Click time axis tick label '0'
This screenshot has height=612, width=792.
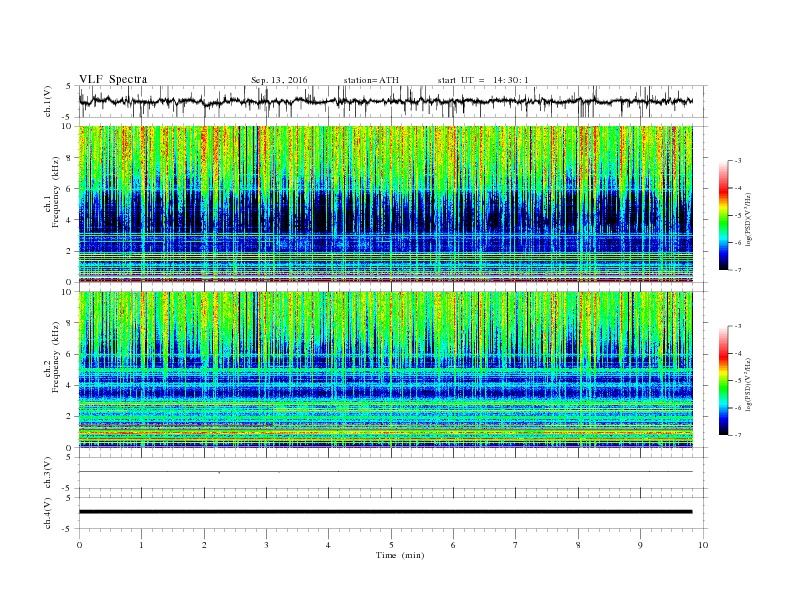(x=79, y=545)
